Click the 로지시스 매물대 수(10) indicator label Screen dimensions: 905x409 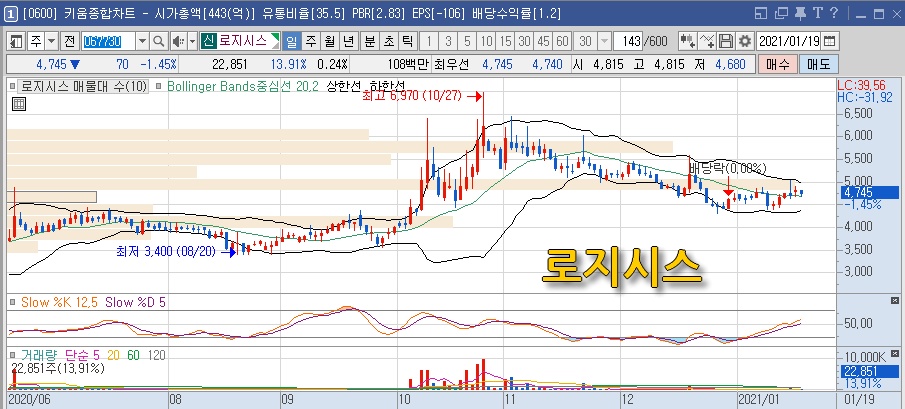83,87
